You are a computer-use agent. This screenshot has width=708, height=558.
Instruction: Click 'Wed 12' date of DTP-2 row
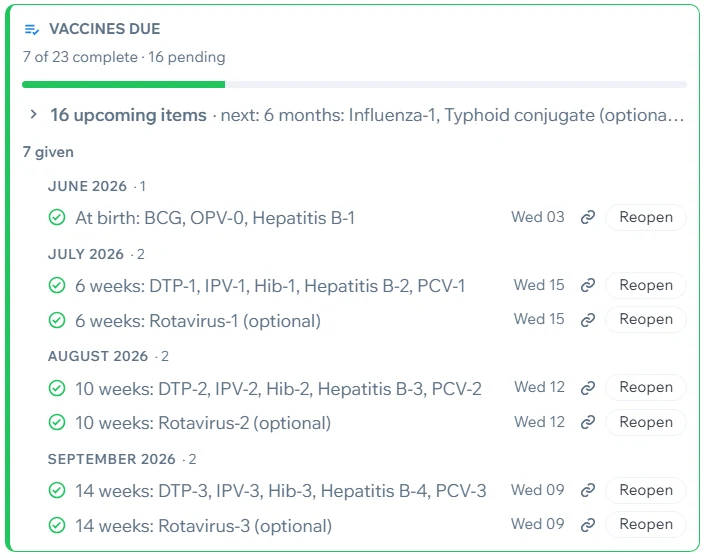coord(540,387)
